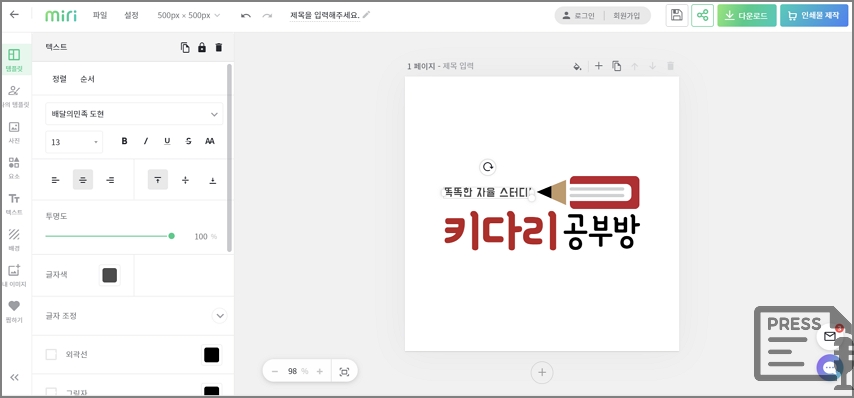Click the left panel scrollbar
This screenshot has height=398, width=854.
(x=229, y=158)
